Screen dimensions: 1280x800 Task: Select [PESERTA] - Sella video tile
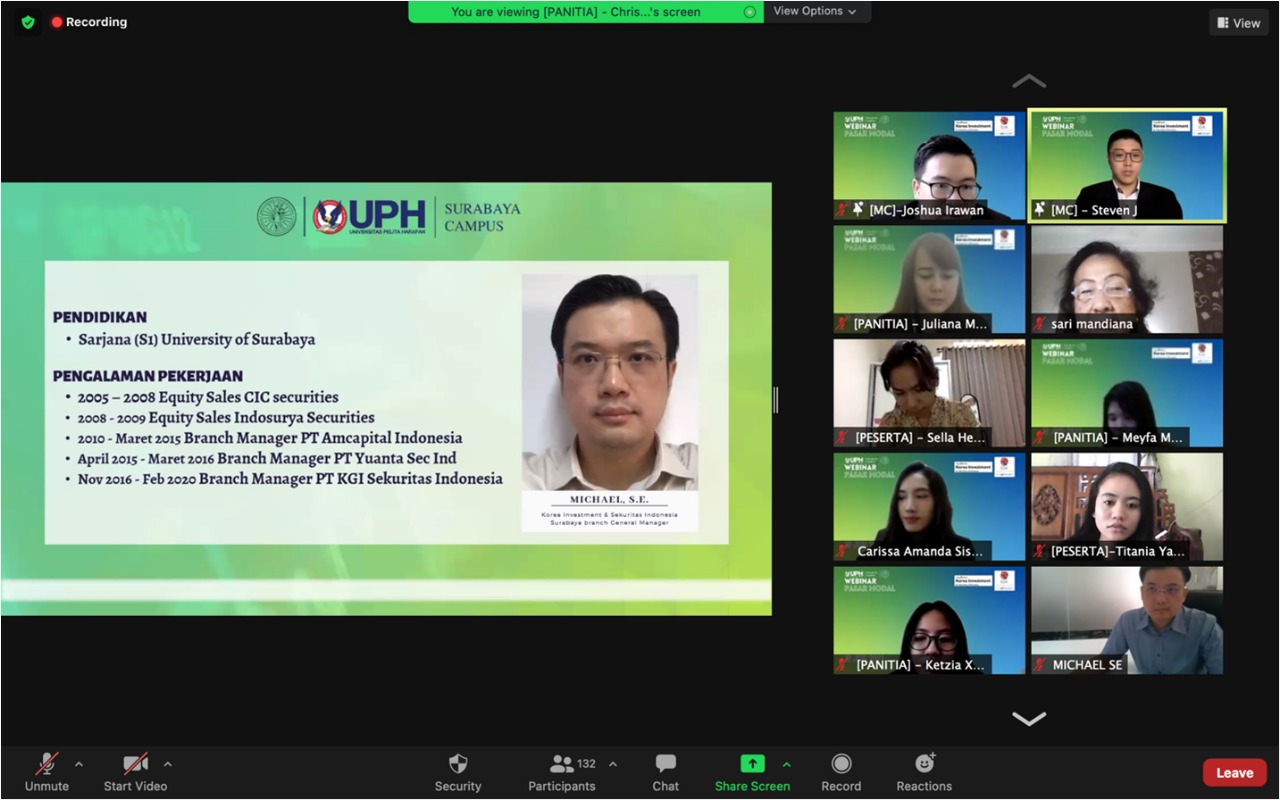(x=930, y=393)
